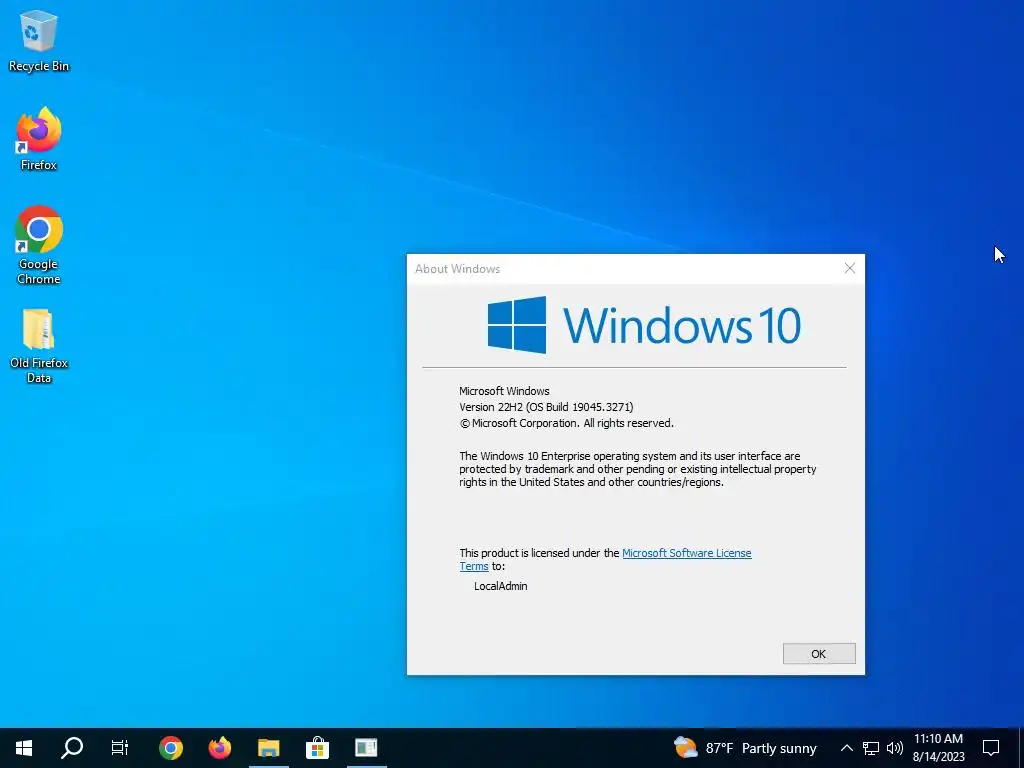1024x768 pixels.
Task: Close the About Windows dialog
Action: (850, 268)
